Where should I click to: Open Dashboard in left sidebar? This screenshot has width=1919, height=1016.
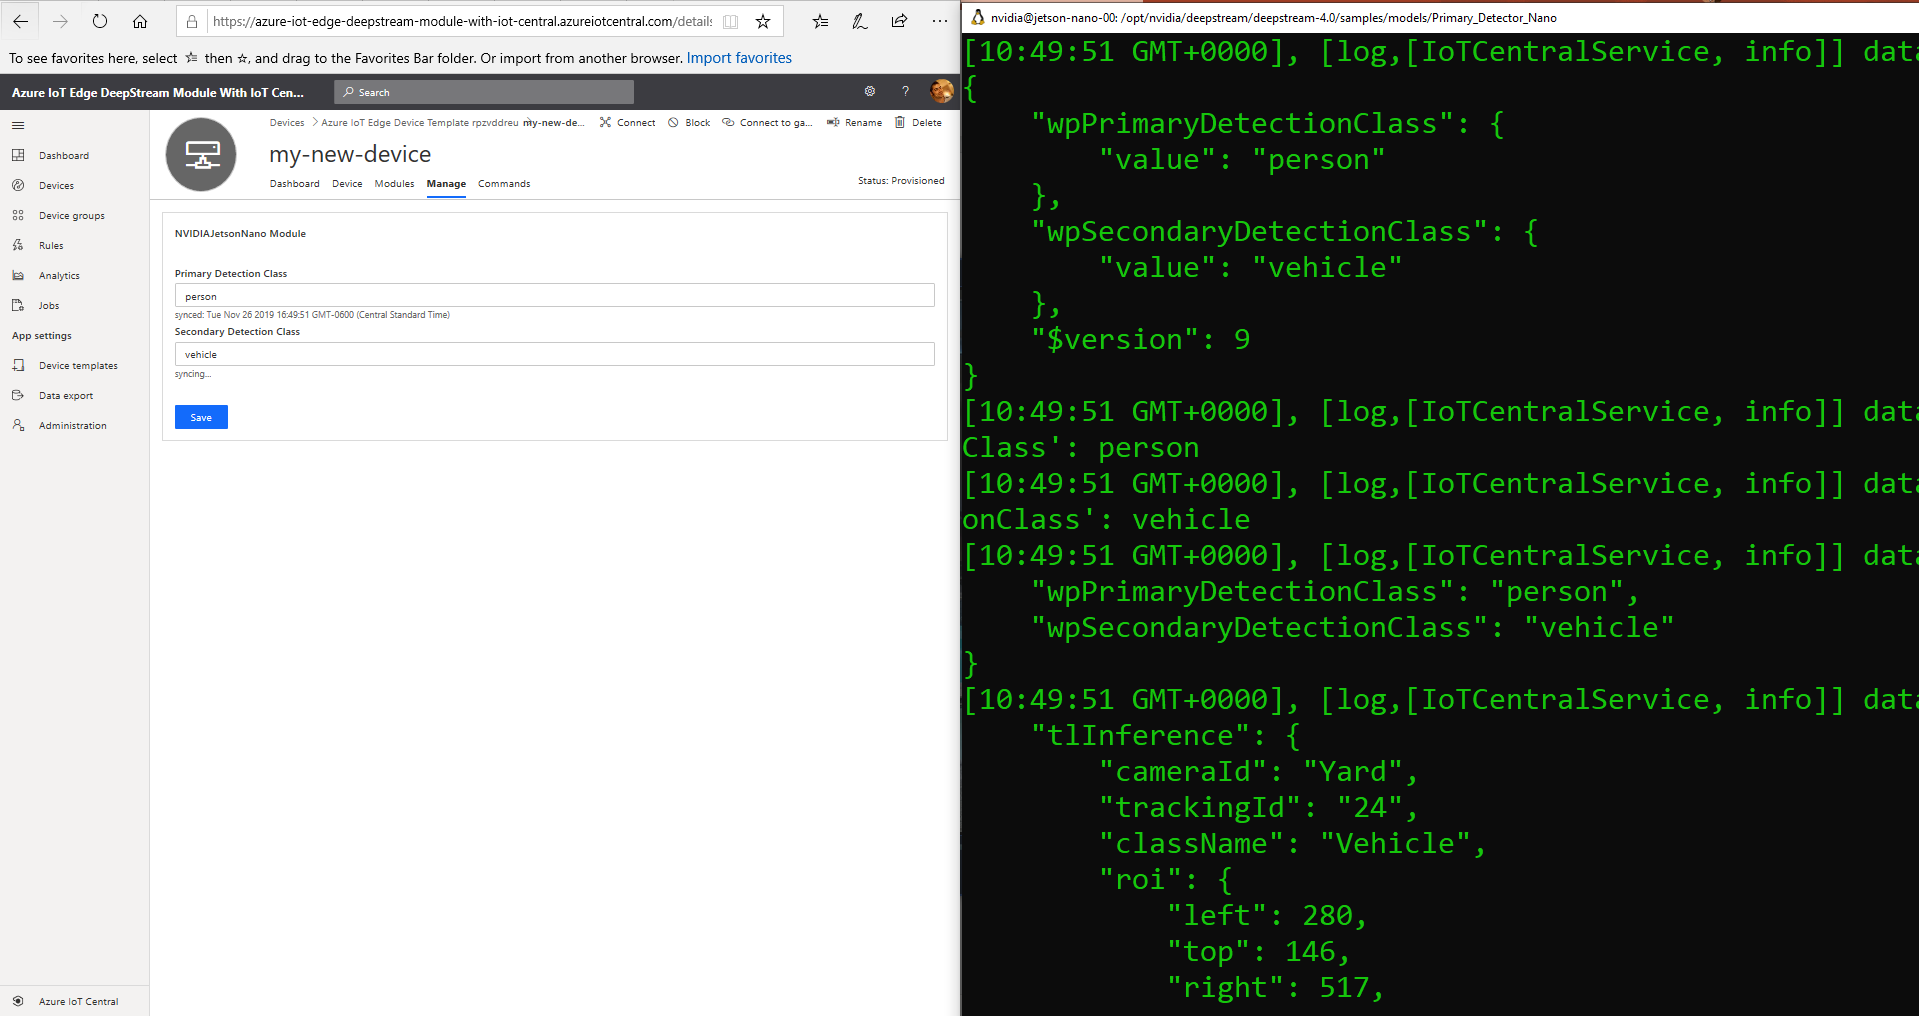(x=64, y=156)
